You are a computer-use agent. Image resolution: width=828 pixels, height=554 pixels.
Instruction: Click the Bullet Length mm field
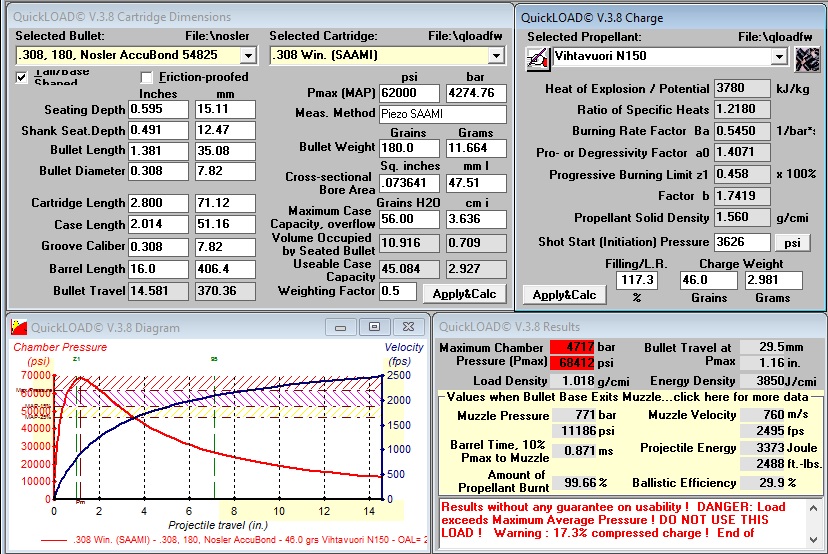[225, 151]
